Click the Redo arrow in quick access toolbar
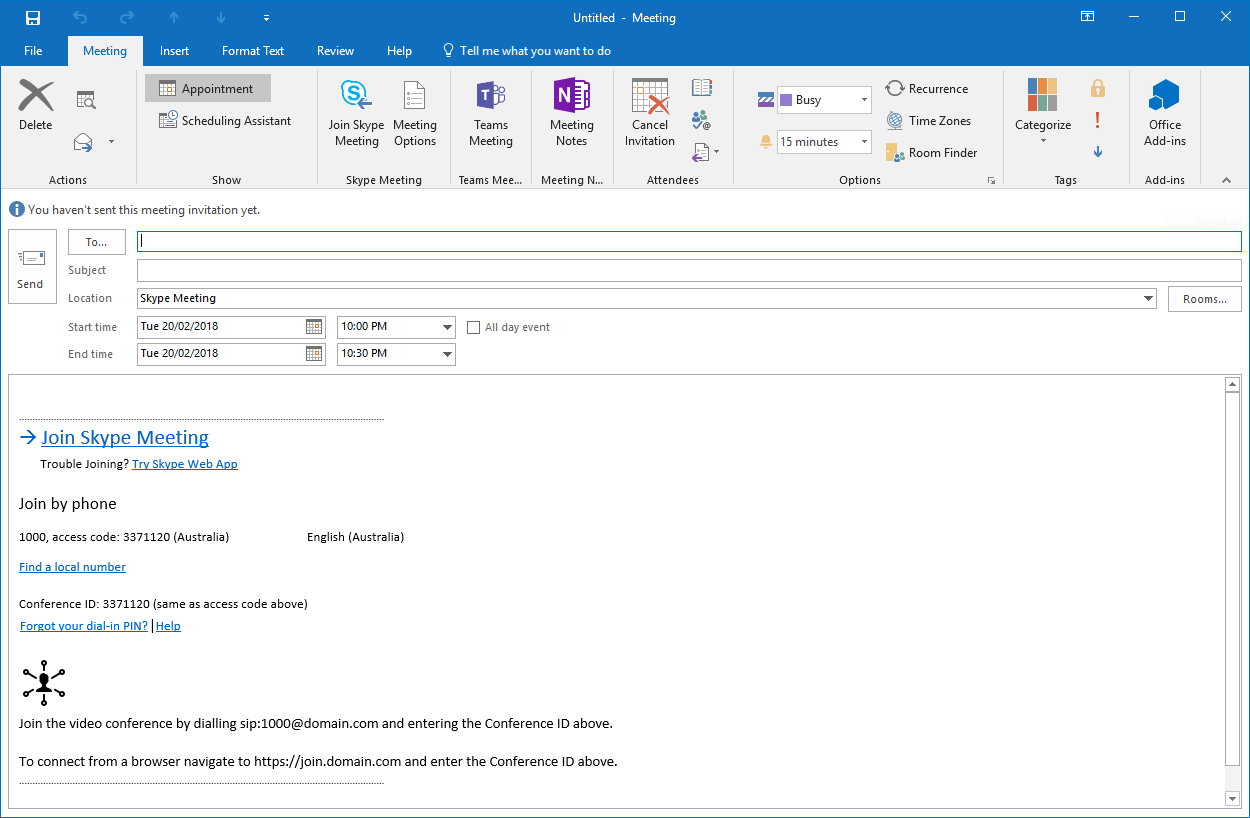1250x818 pixels. (126, 17)
